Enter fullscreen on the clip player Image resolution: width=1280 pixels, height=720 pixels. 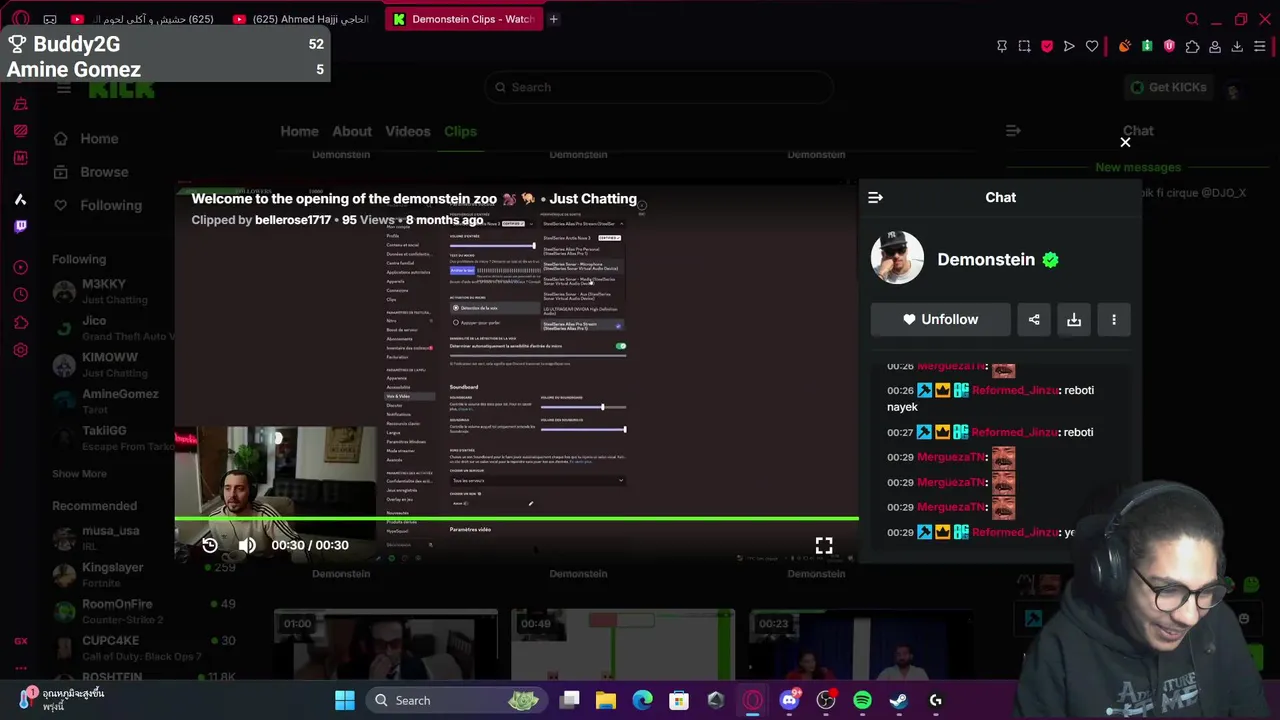point(824,545)
